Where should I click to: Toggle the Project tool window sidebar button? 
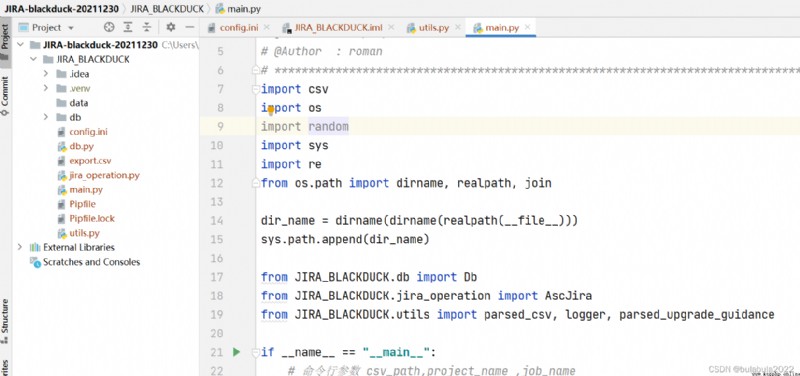[x=5, y=43]
